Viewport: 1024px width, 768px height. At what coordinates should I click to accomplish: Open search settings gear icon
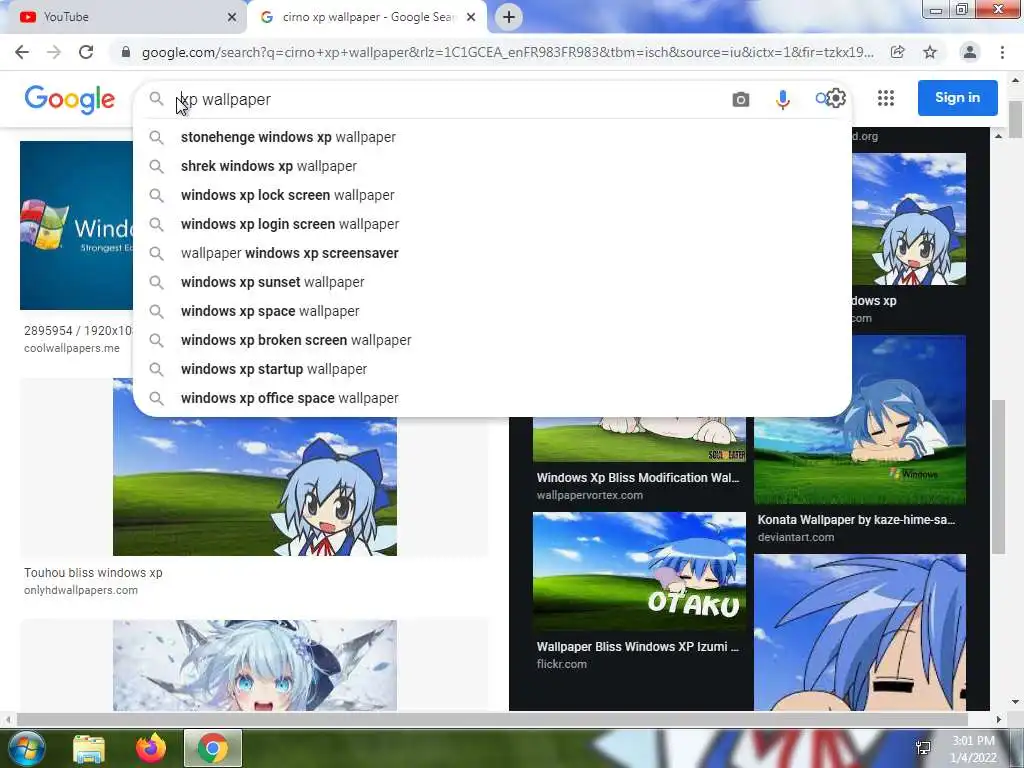pyautogui.click(x=836, y=99)
